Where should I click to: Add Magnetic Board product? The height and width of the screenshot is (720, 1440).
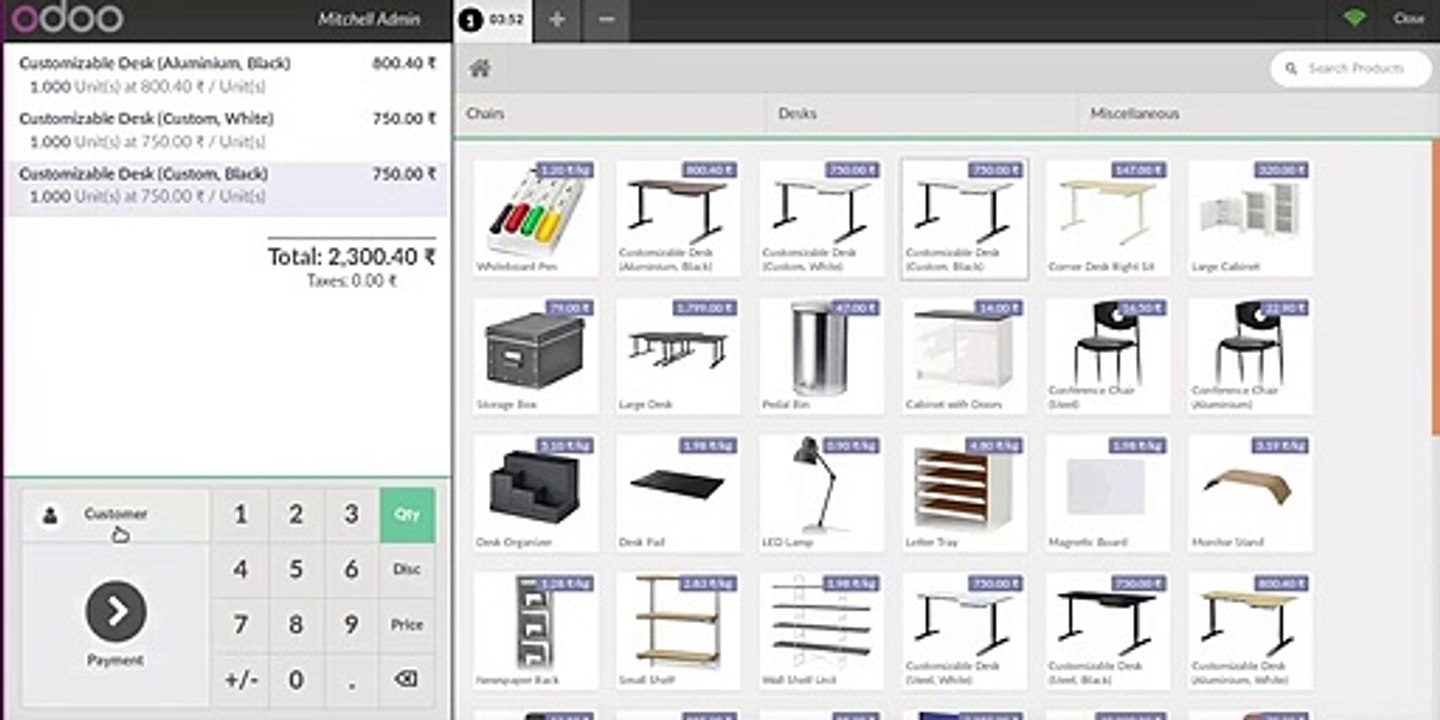point(1108,493)
